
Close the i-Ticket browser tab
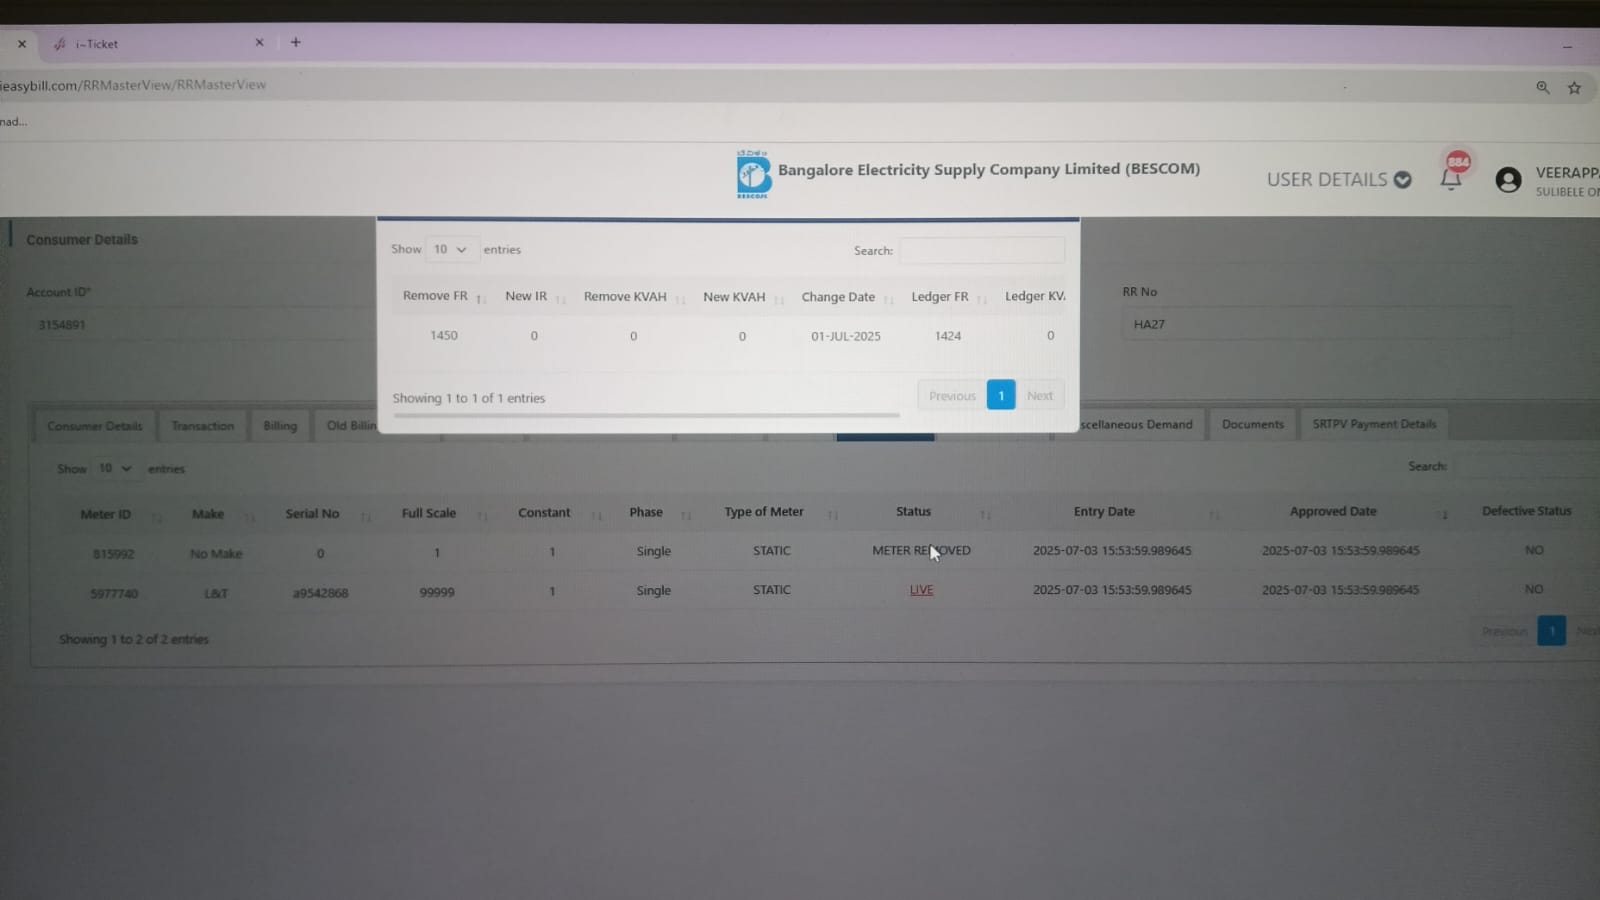pyautogui.click(x=260, y=43)
